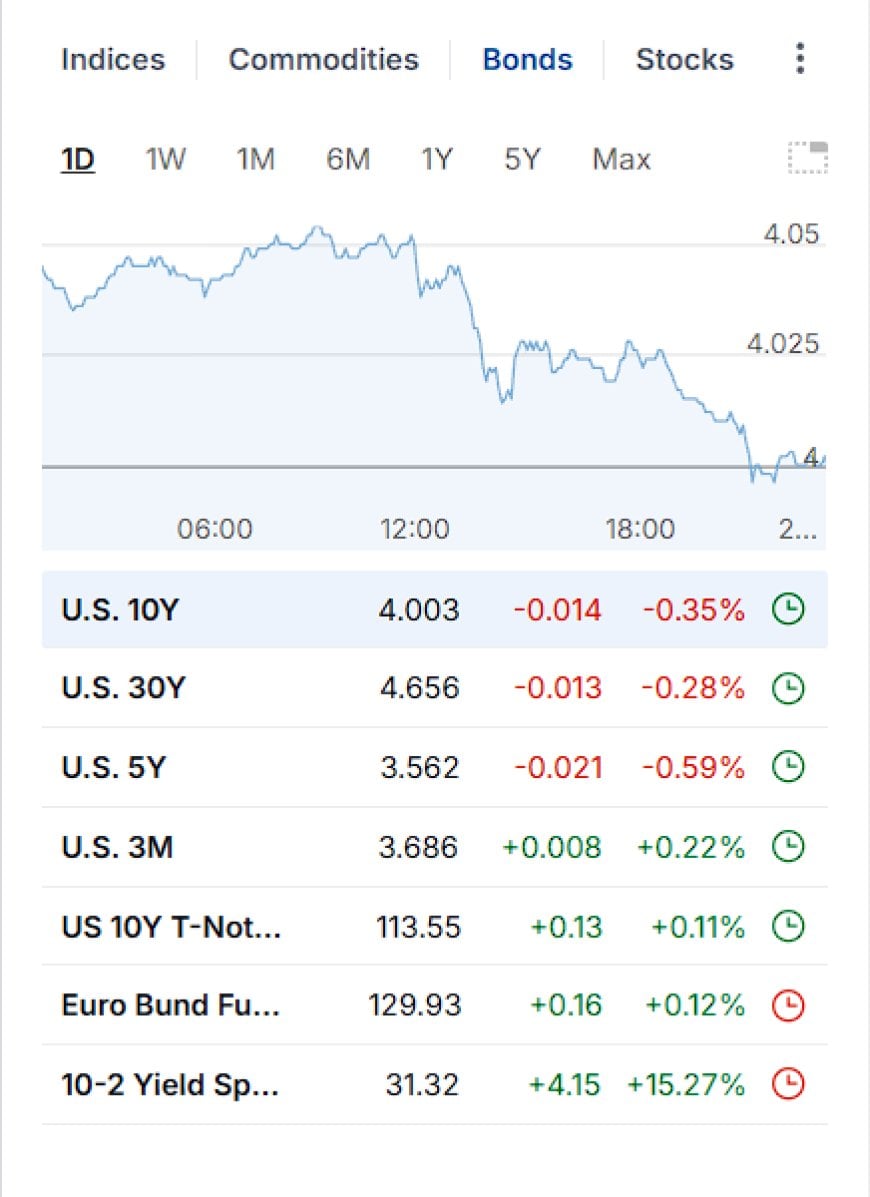Click the clock icon in U.S. 30Y row

coord(788,689)
